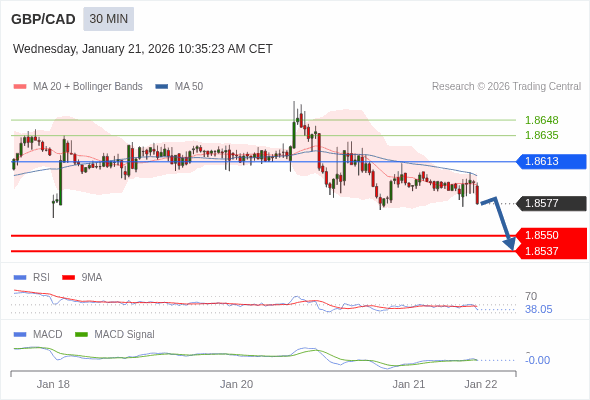
Task: Click the RSI blue legend swatch
Action: click(x=20, y=278)
